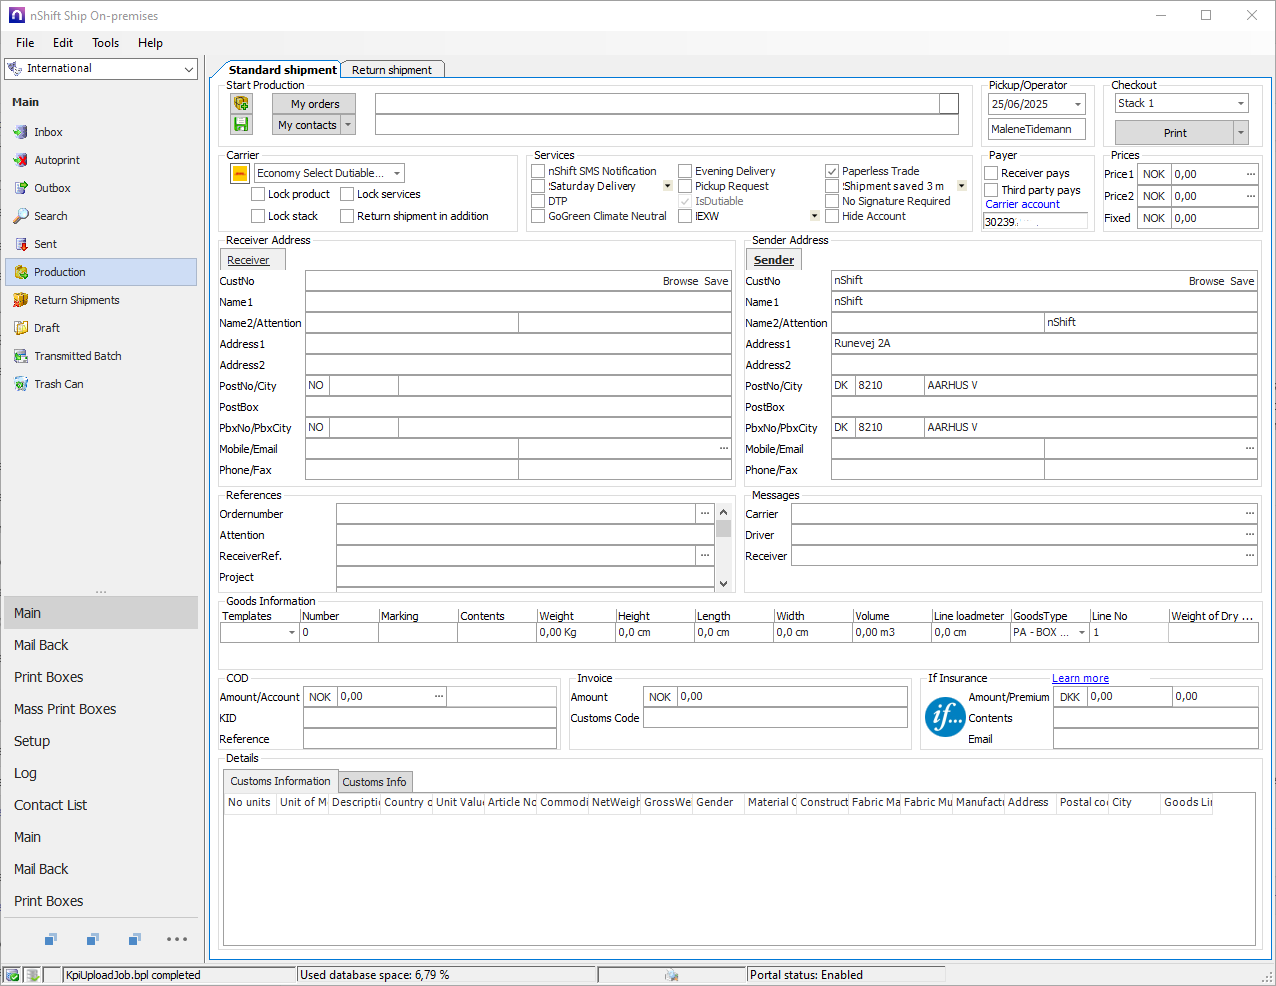Click the Transmitted Batch icon
The width and height of the screenshot is (1276, 986).
coord(20,356)
